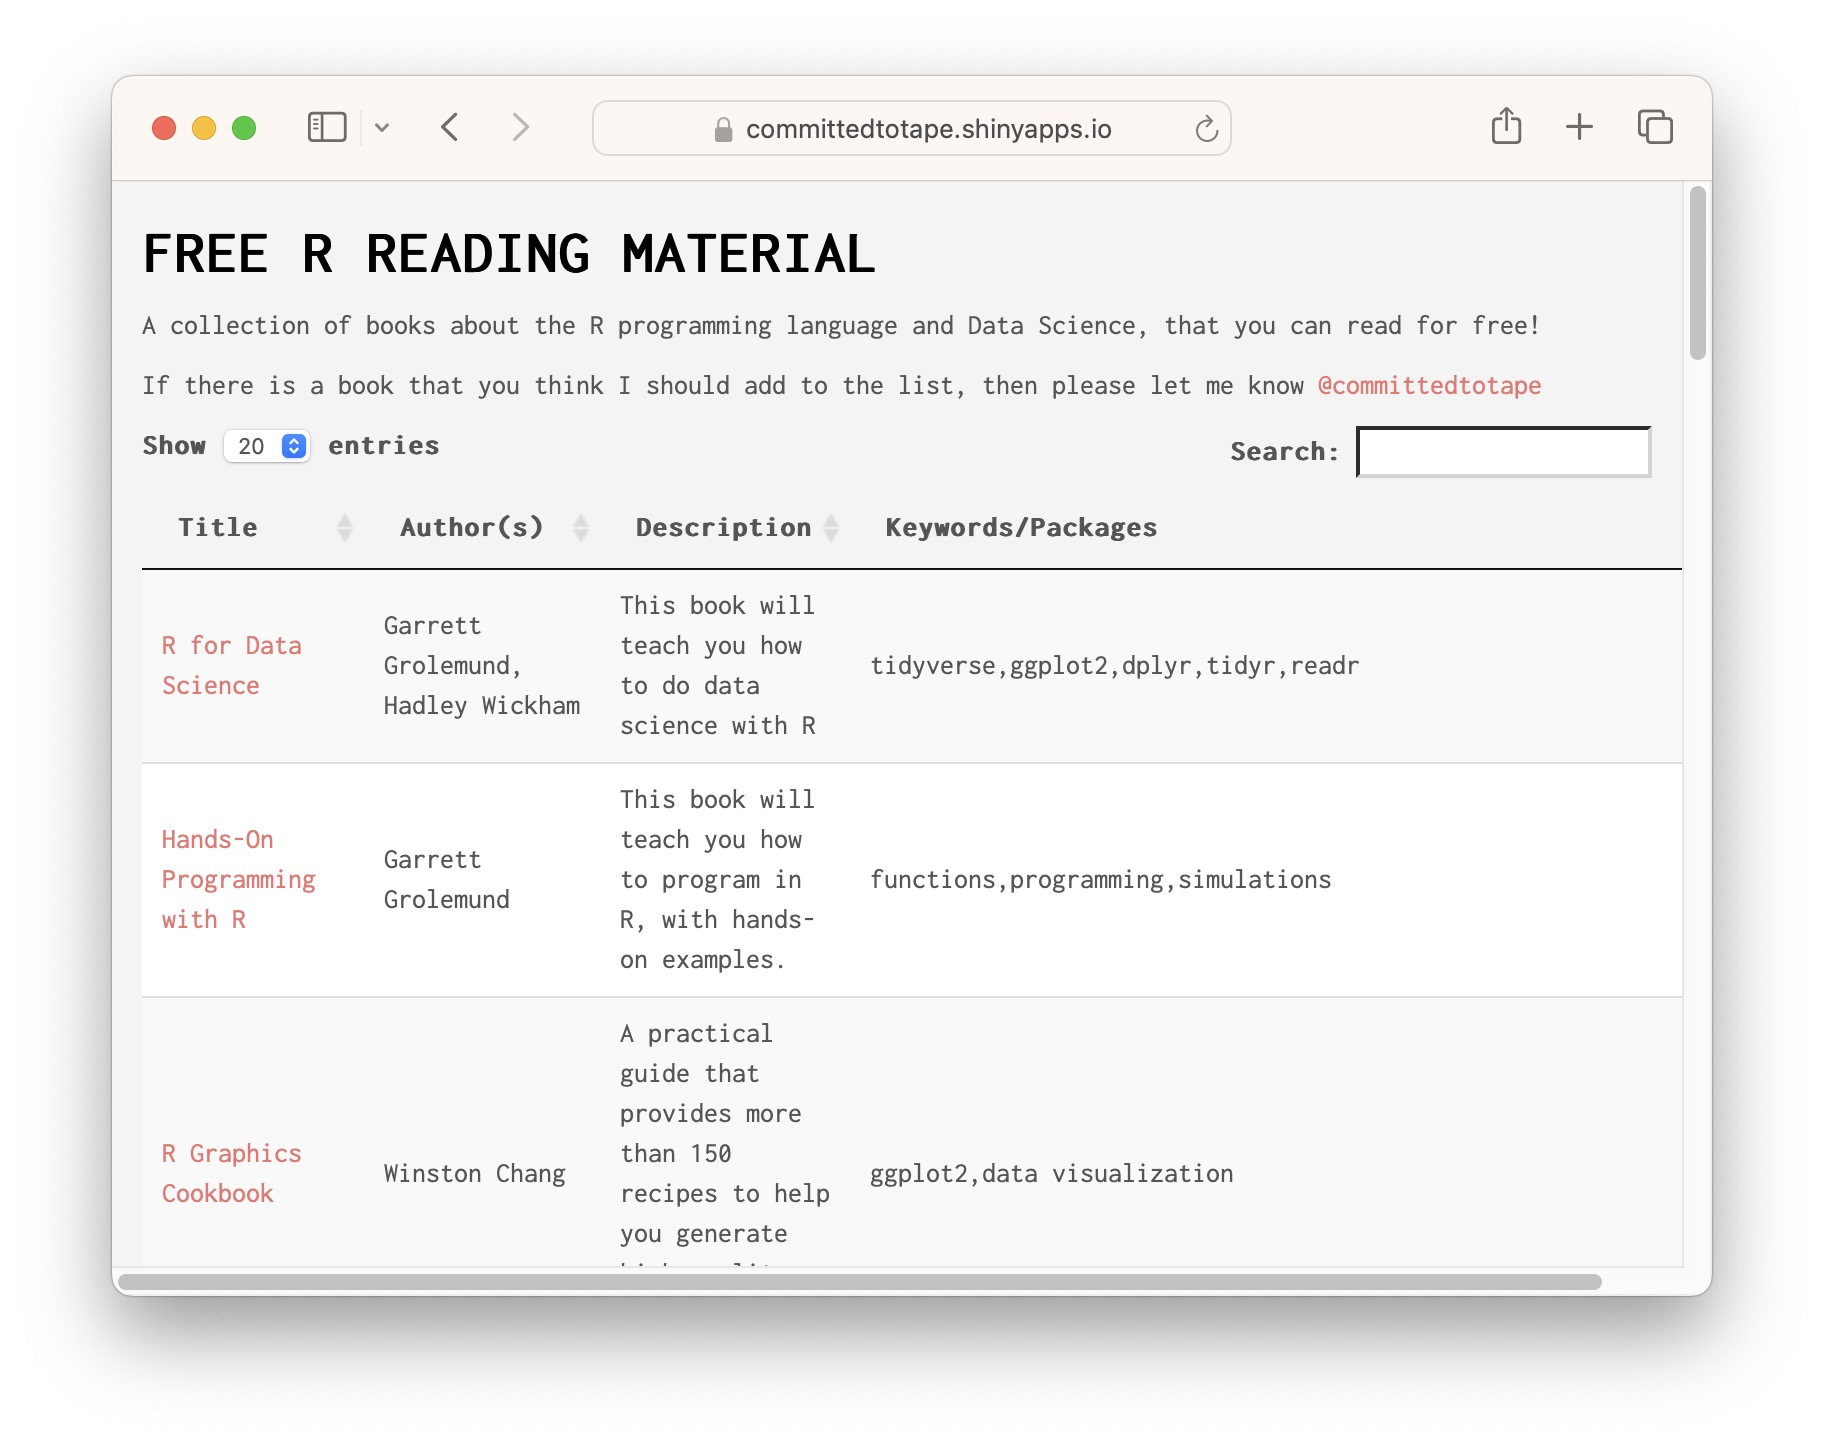Open Hands-On Programming with R link
1824x1444 pixels.
point(238,880)
